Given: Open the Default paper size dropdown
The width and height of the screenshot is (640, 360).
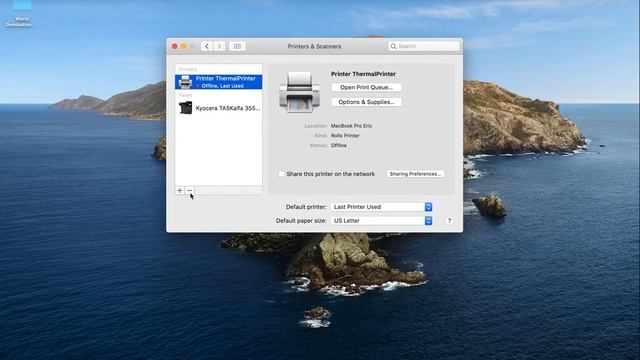Looking at the screenshot, I should click(x=381, y=221).
